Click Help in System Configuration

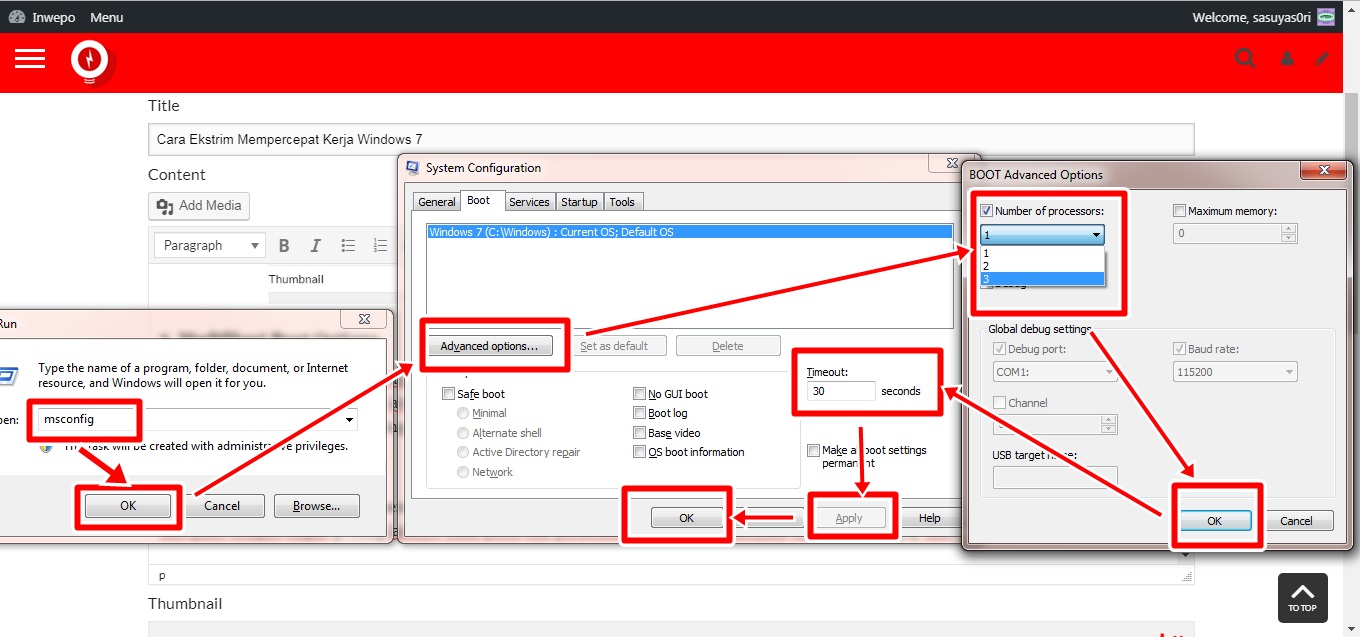tap(930, 518)
